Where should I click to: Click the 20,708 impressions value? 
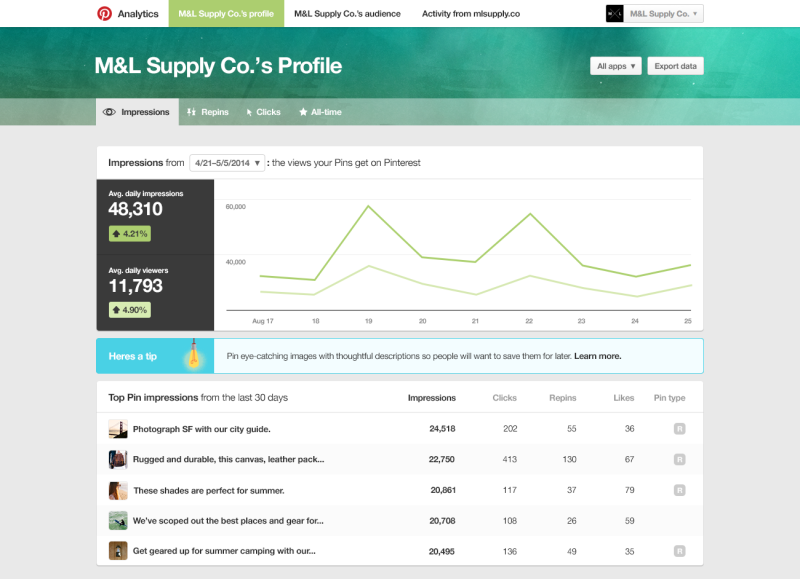point(442,521)
